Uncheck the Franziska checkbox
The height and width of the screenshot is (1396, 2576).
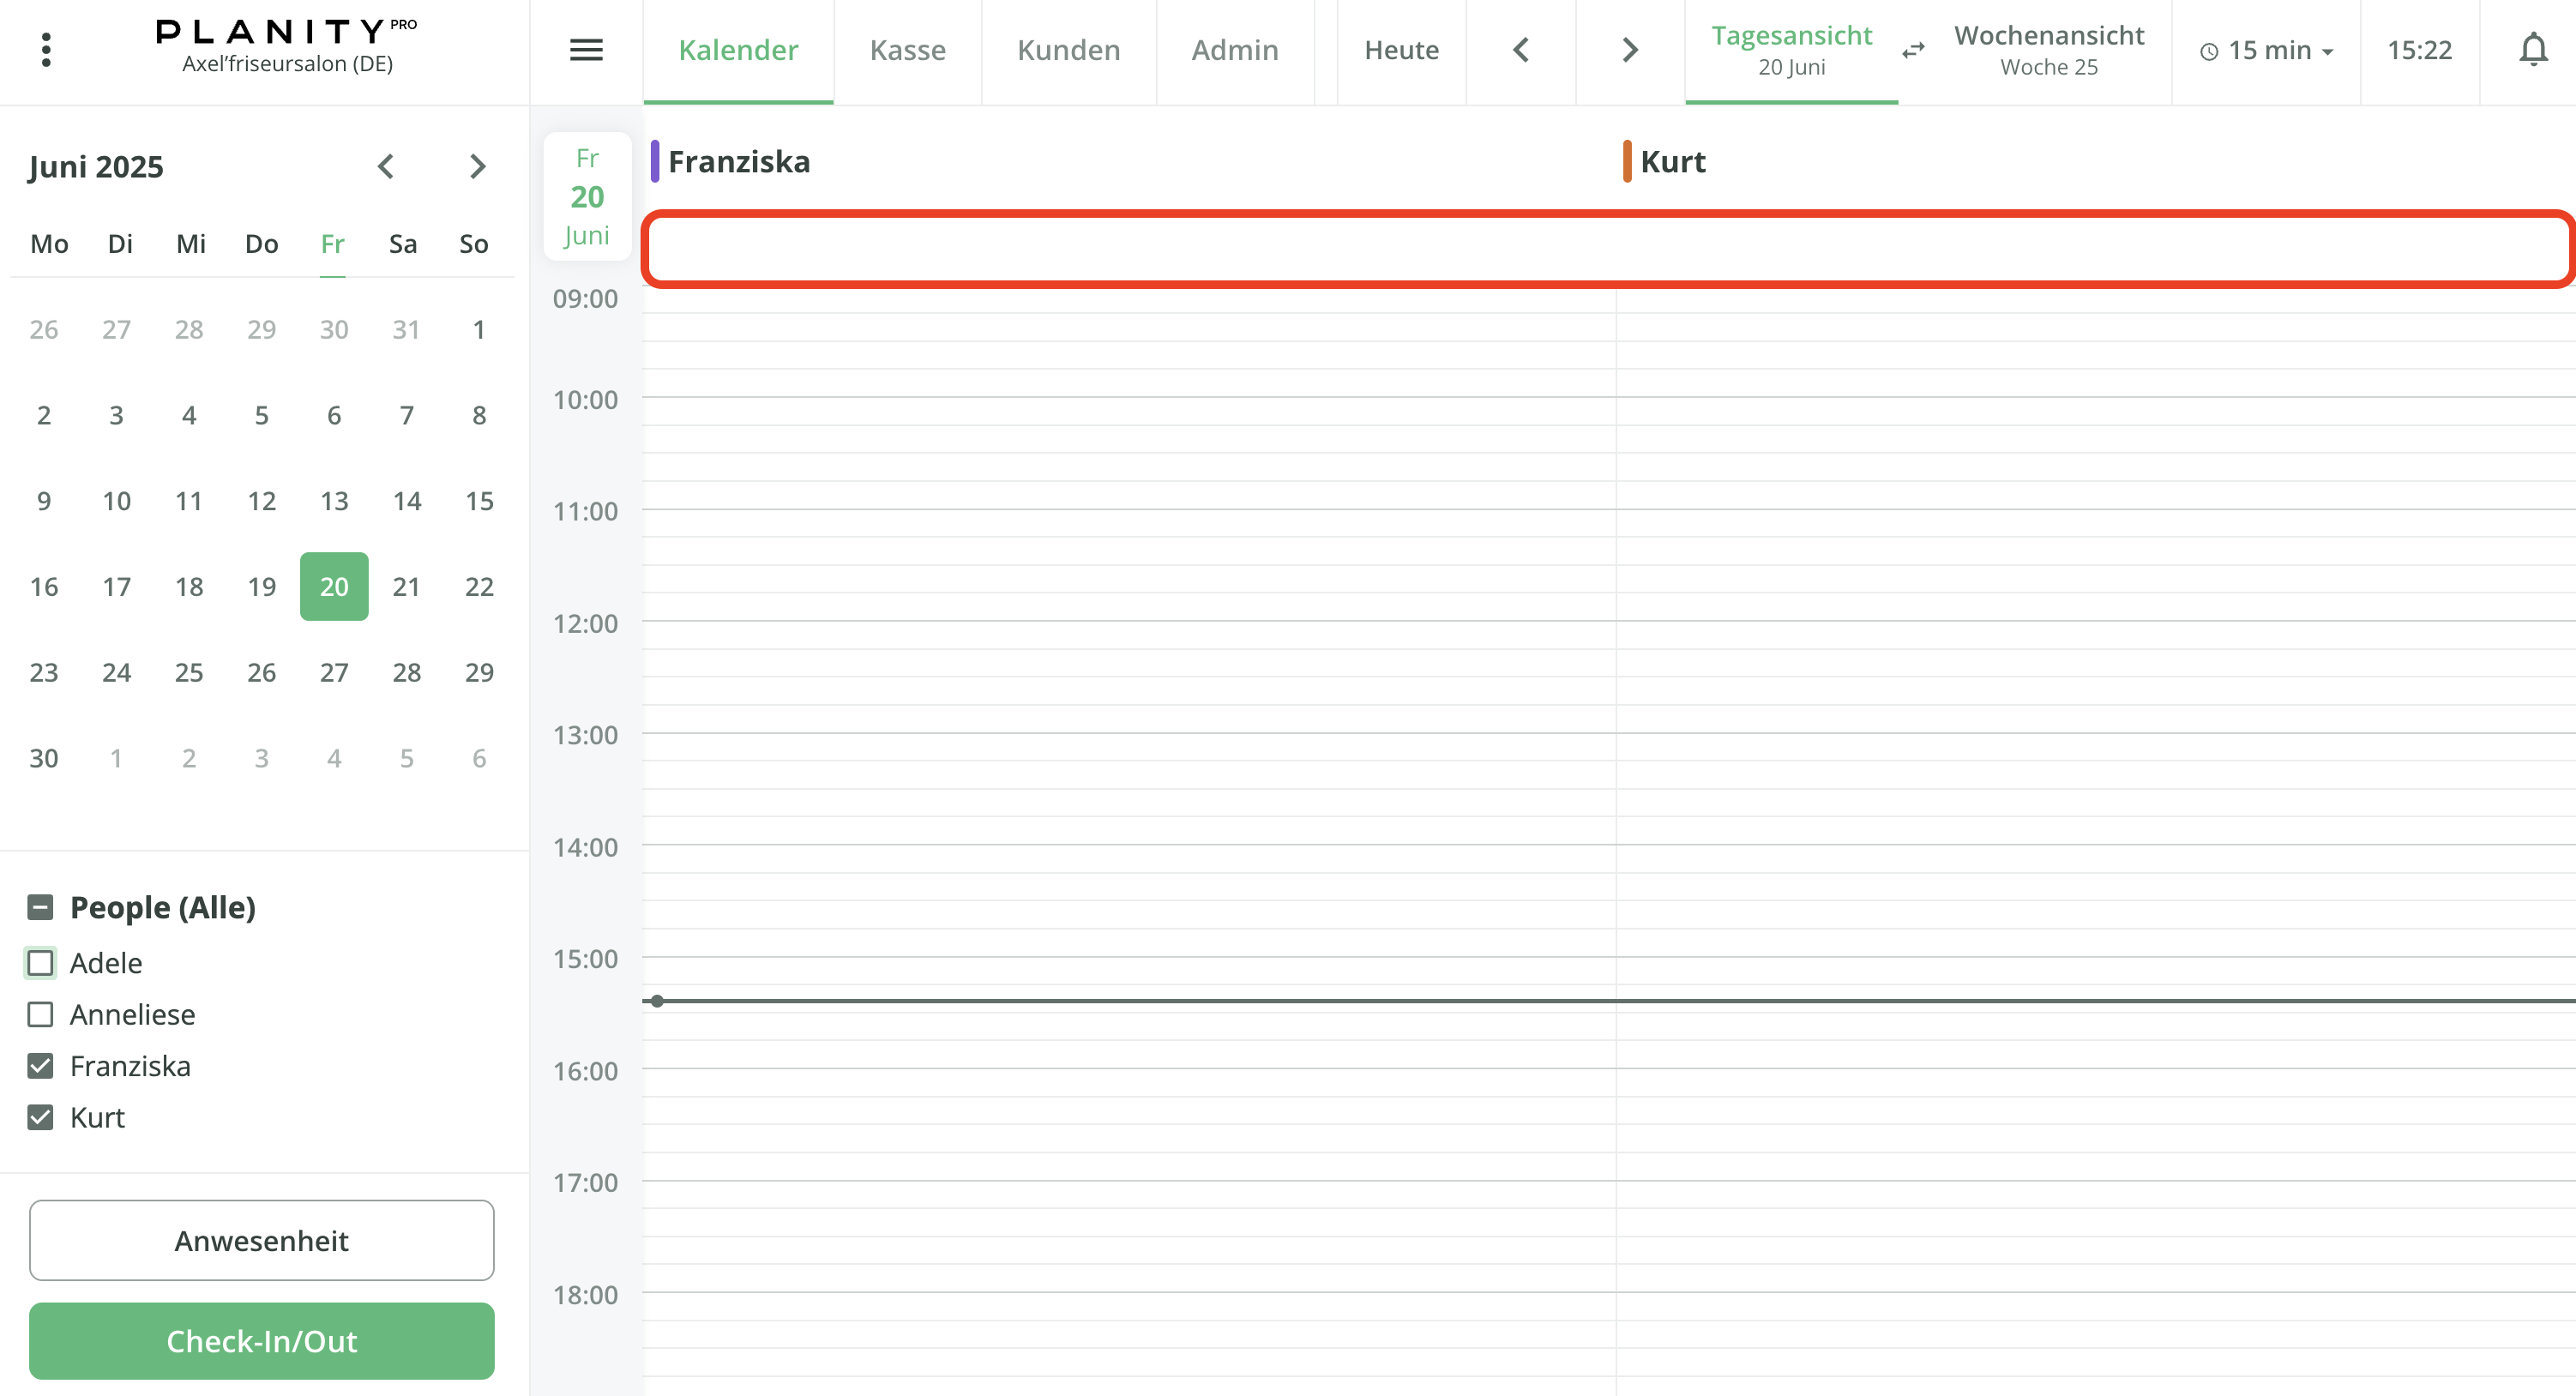[40, 1066]
